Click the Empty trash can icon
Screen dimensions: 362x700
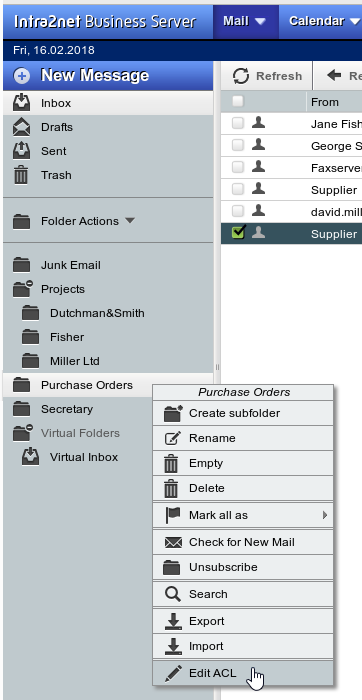pos(171,463)
